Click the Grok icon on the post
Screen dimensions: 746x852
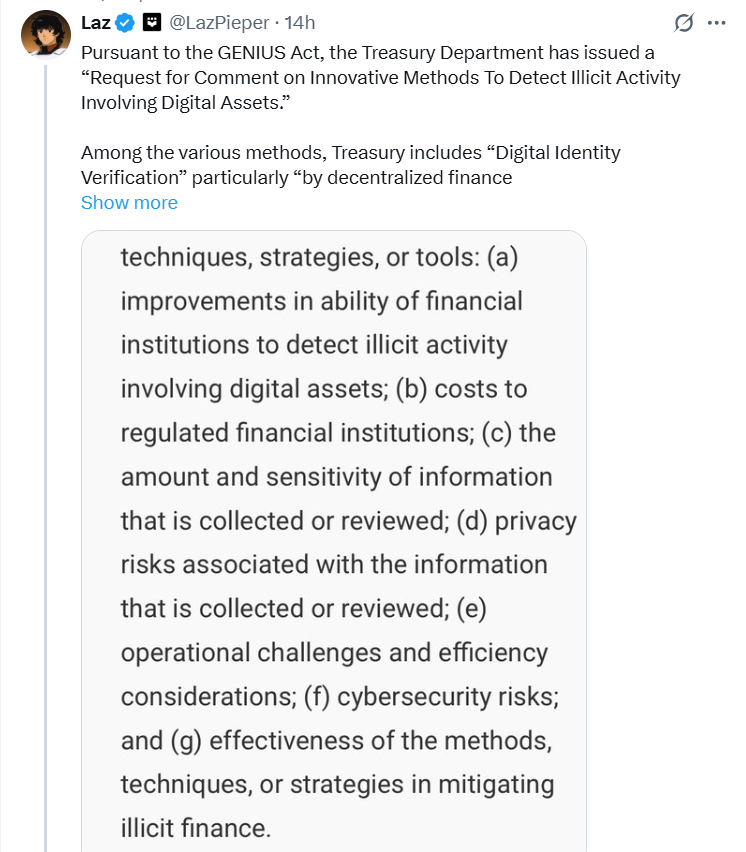click(x=685, y=23)
